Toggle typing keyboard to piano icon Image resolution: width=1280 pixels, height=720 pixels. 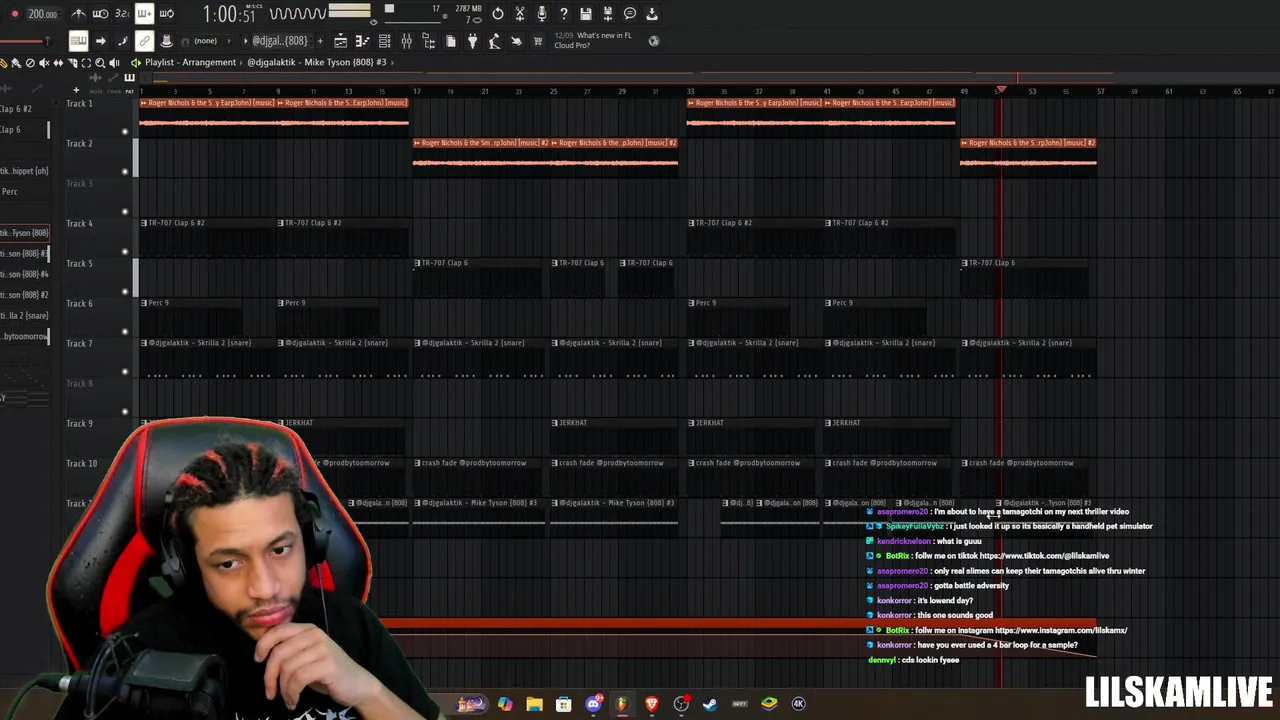coord(78,41)
